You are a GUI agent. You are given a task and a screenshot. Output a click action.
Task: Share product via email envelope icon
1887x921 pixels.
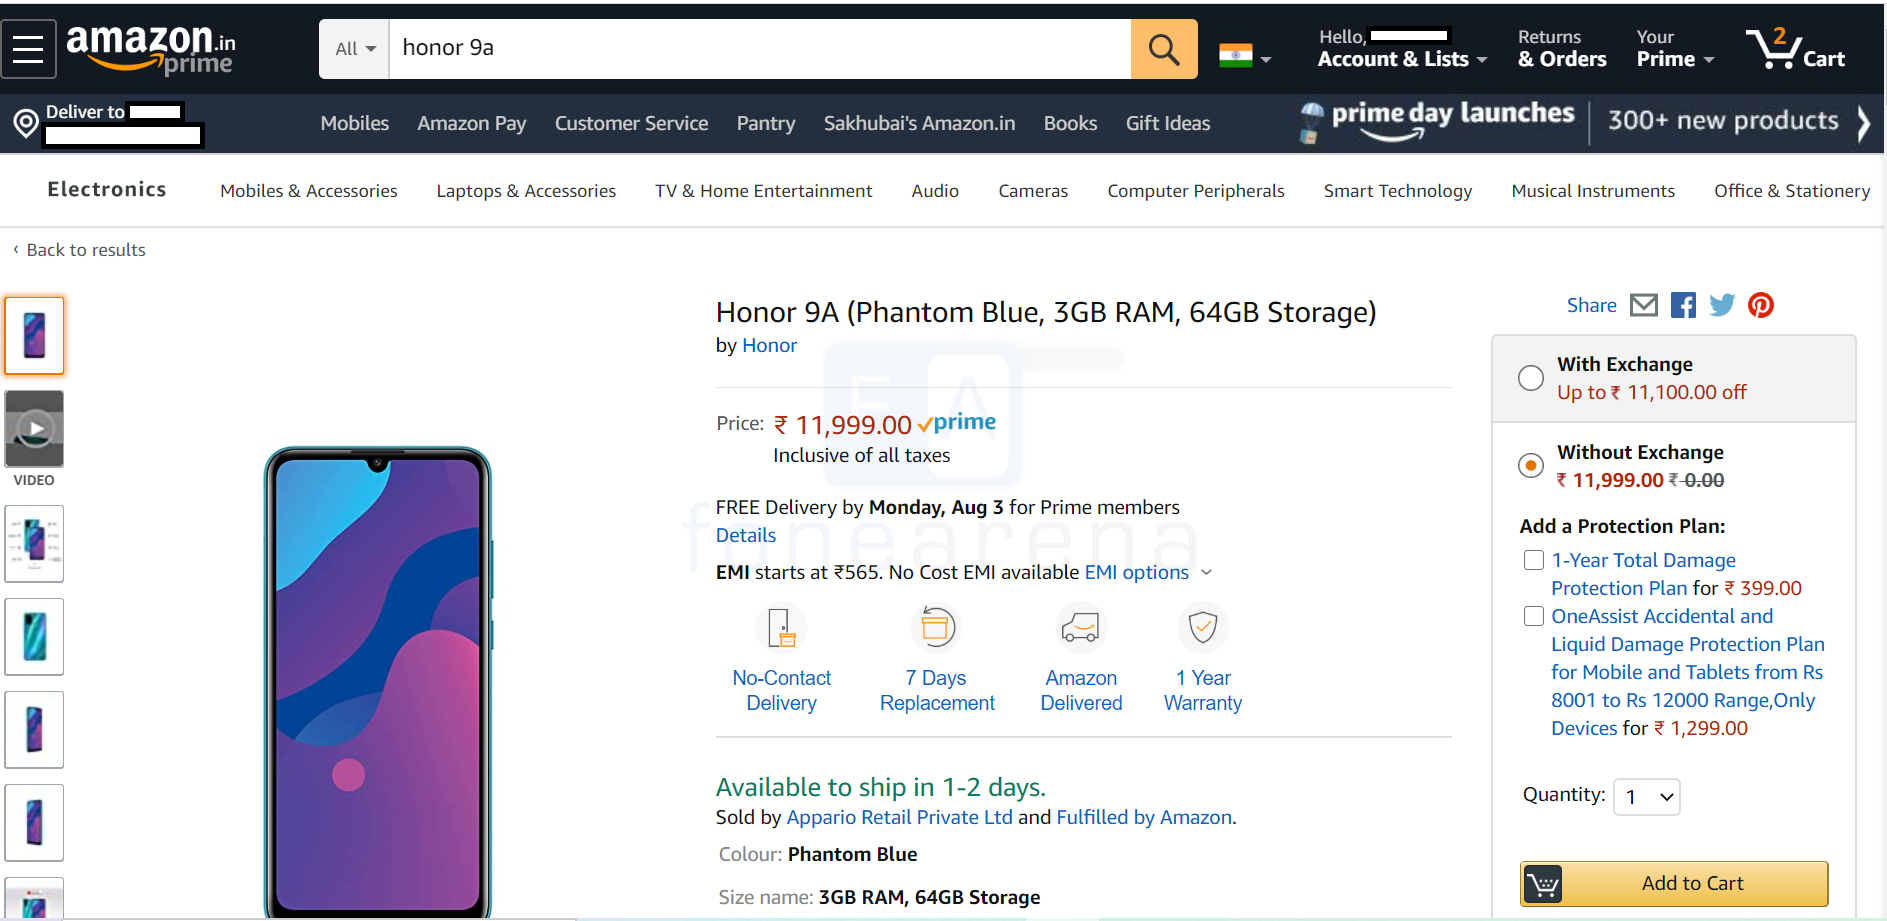pyautogui.click(x=1643, y=305)
